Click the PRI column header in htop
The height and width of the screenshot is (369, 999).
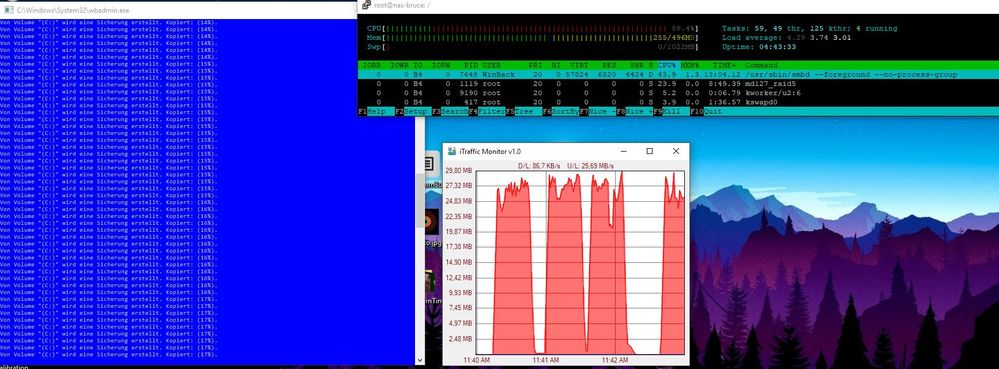(535, 66)
